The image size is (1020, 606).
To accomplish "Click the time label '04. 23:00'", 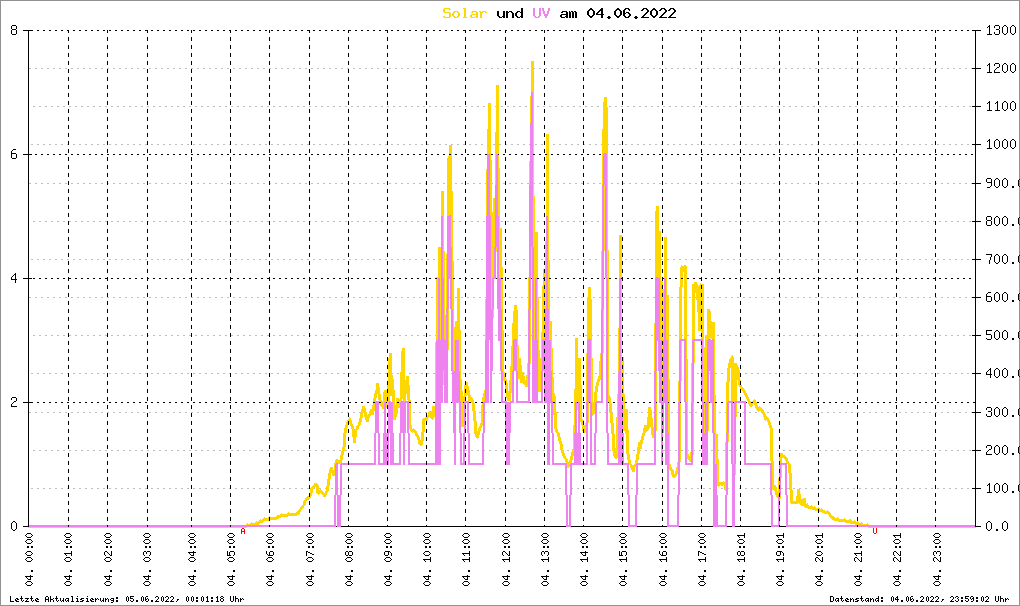I will tap(937, 559).
